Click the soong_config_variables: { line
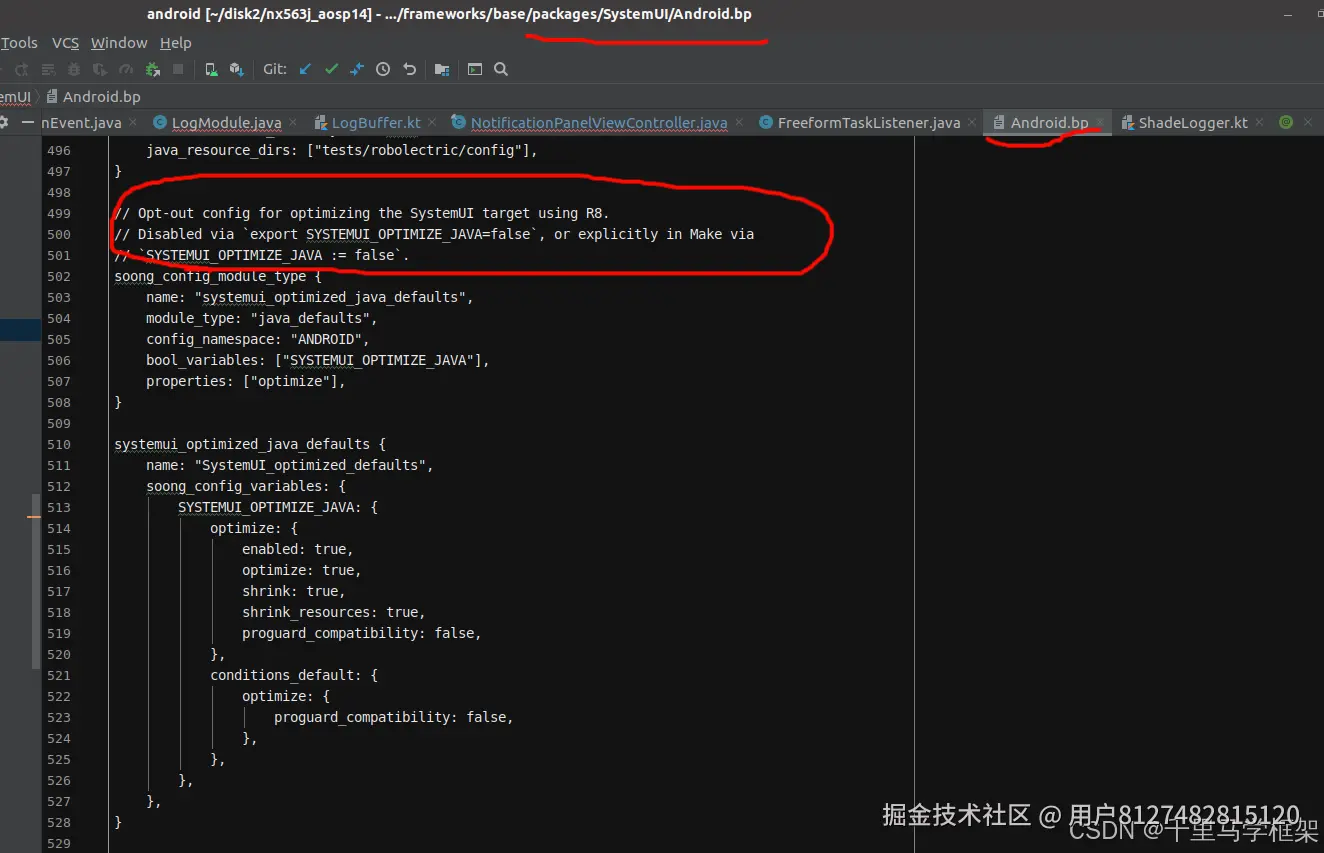 click(245, 486)
